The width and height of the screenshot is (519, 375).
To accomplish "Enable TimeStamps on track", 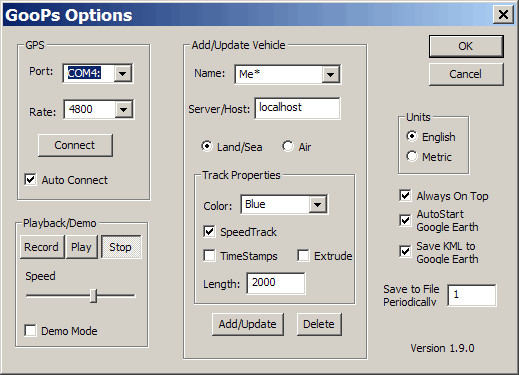I will pos(209,256).
